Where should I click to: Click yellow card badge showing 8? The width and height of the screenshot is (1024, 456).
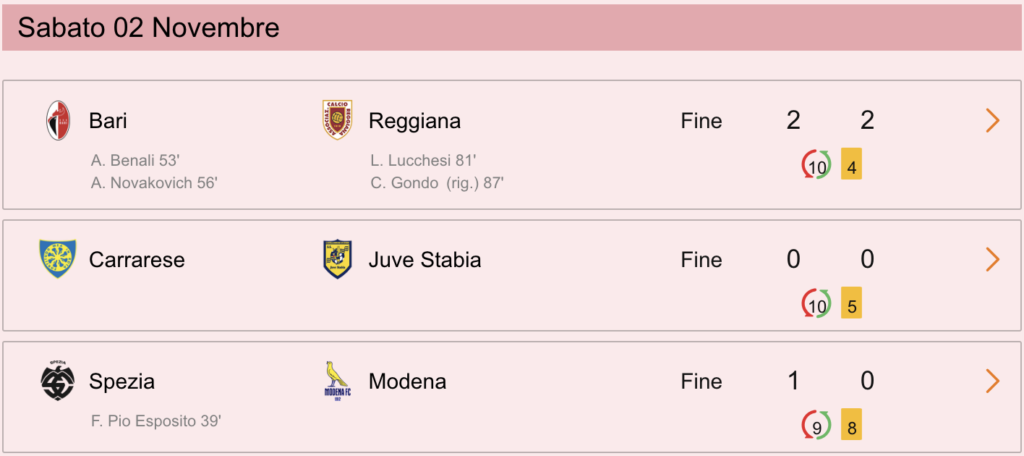(851, 425)
